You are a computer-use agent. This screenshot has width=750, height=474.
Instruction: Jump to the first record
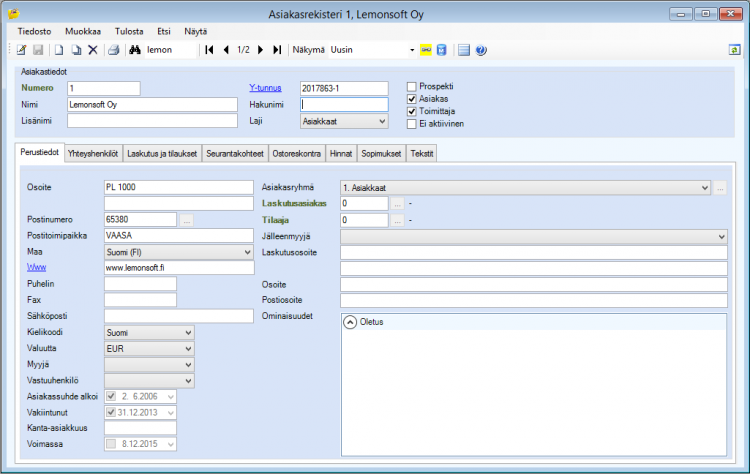209,50
